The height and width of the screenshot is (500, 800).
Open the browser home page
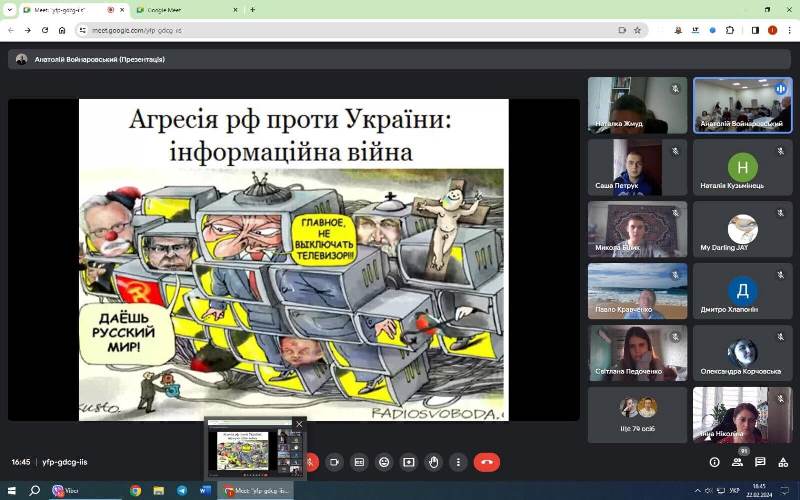[x=62, y=31]
